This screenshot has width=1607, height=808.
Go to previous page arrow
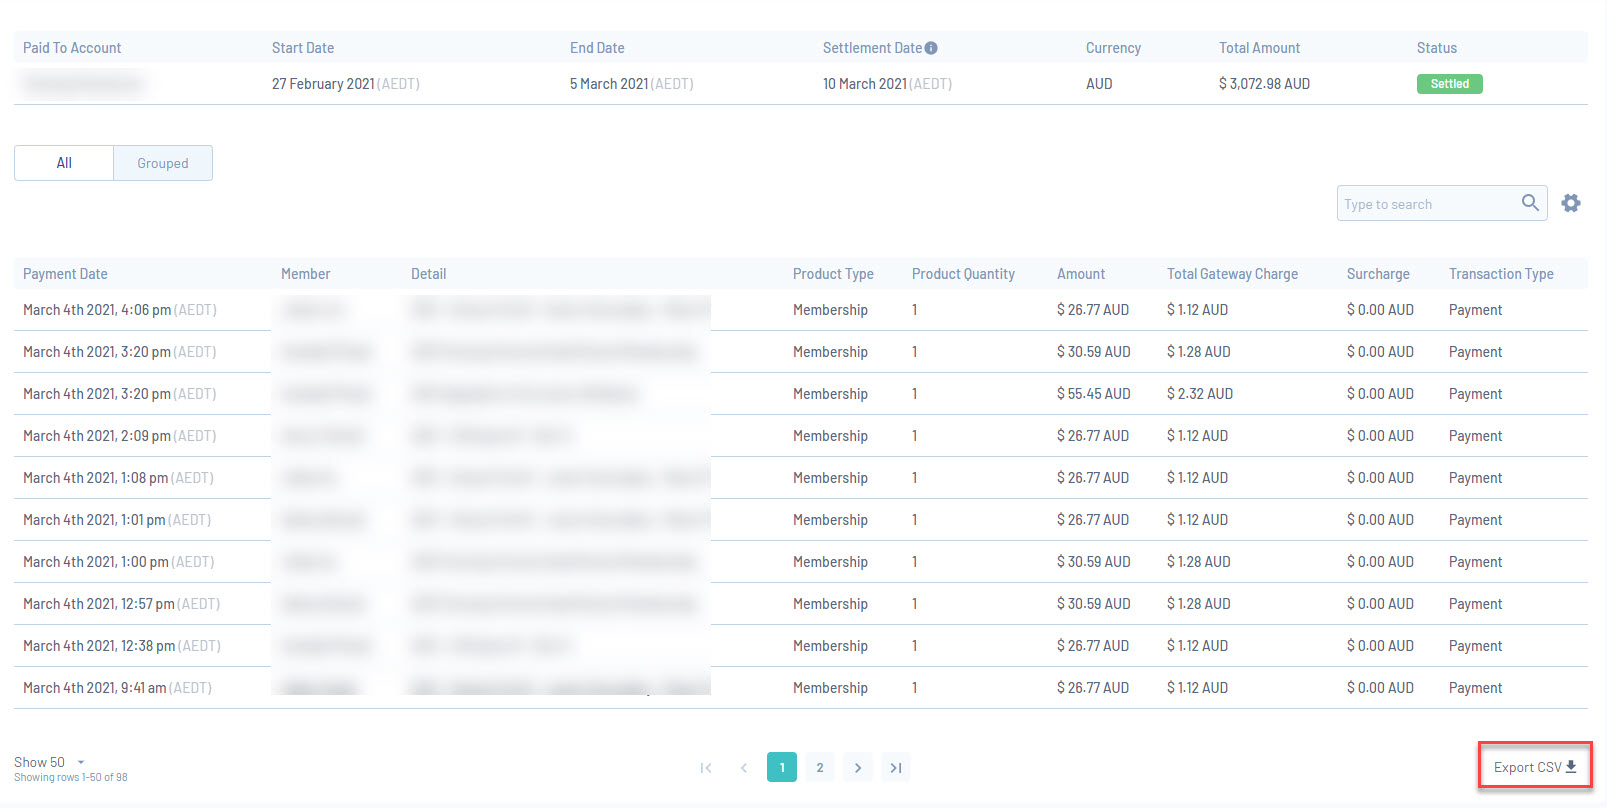pos(744,768)
